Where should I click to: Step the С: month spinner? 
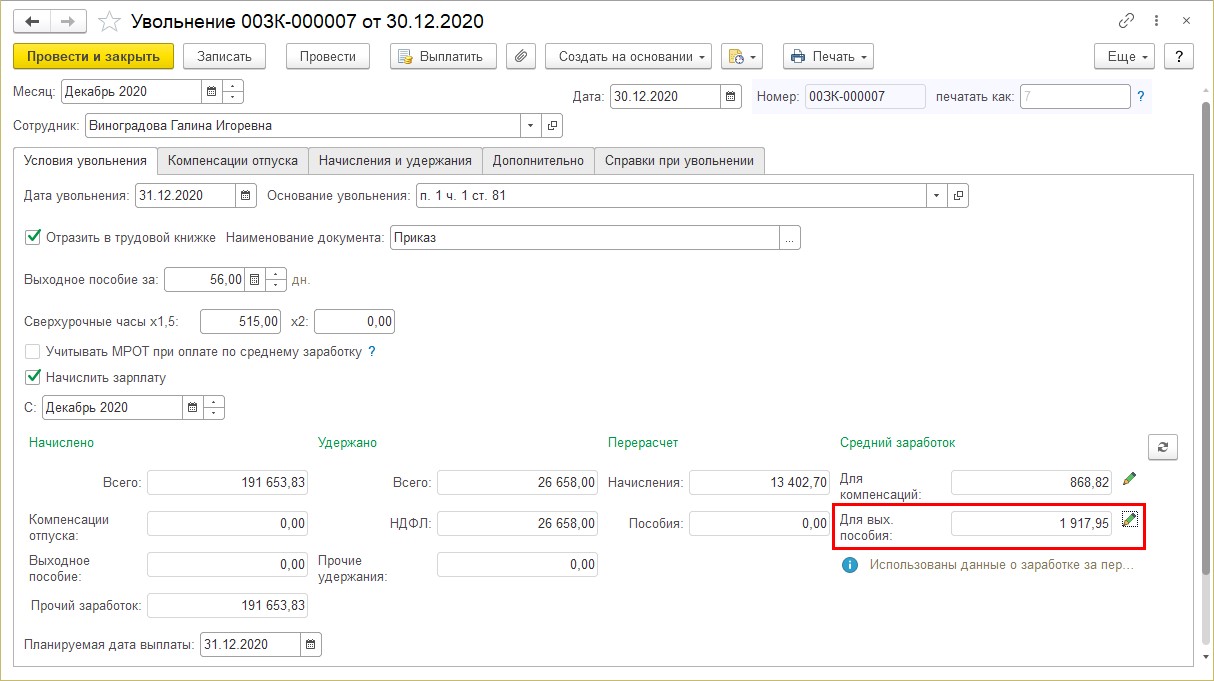(214, 408)
